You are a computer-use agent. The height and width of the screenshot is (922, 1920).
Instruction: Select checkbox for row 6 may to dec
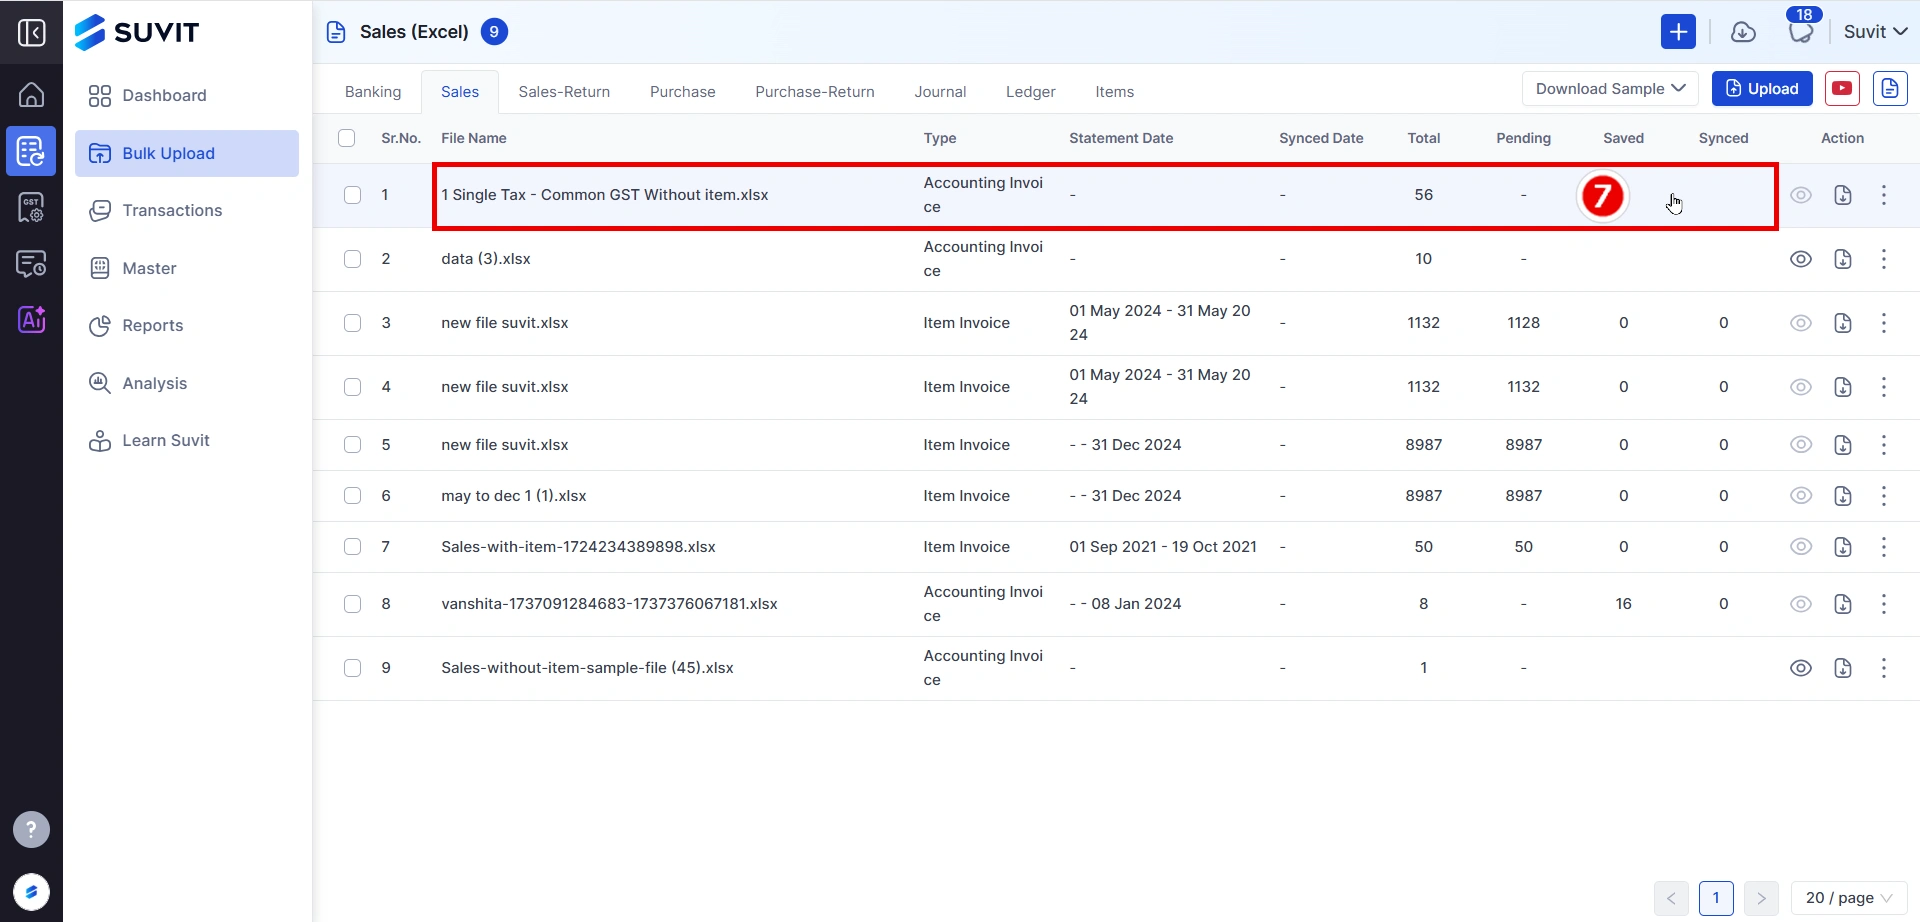point(353,496)
